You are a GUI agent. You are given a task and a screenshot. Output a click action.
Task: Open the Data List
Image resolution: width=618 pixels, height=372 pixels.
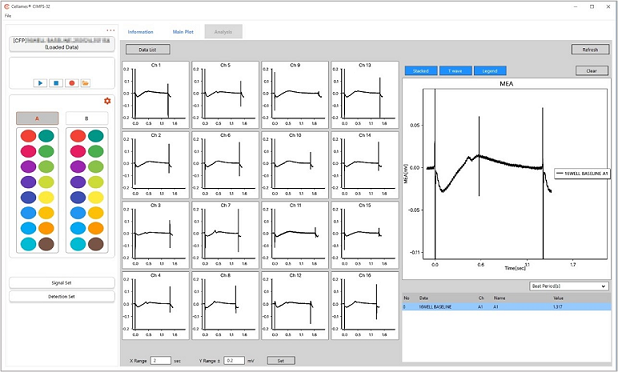click(148, 50)
